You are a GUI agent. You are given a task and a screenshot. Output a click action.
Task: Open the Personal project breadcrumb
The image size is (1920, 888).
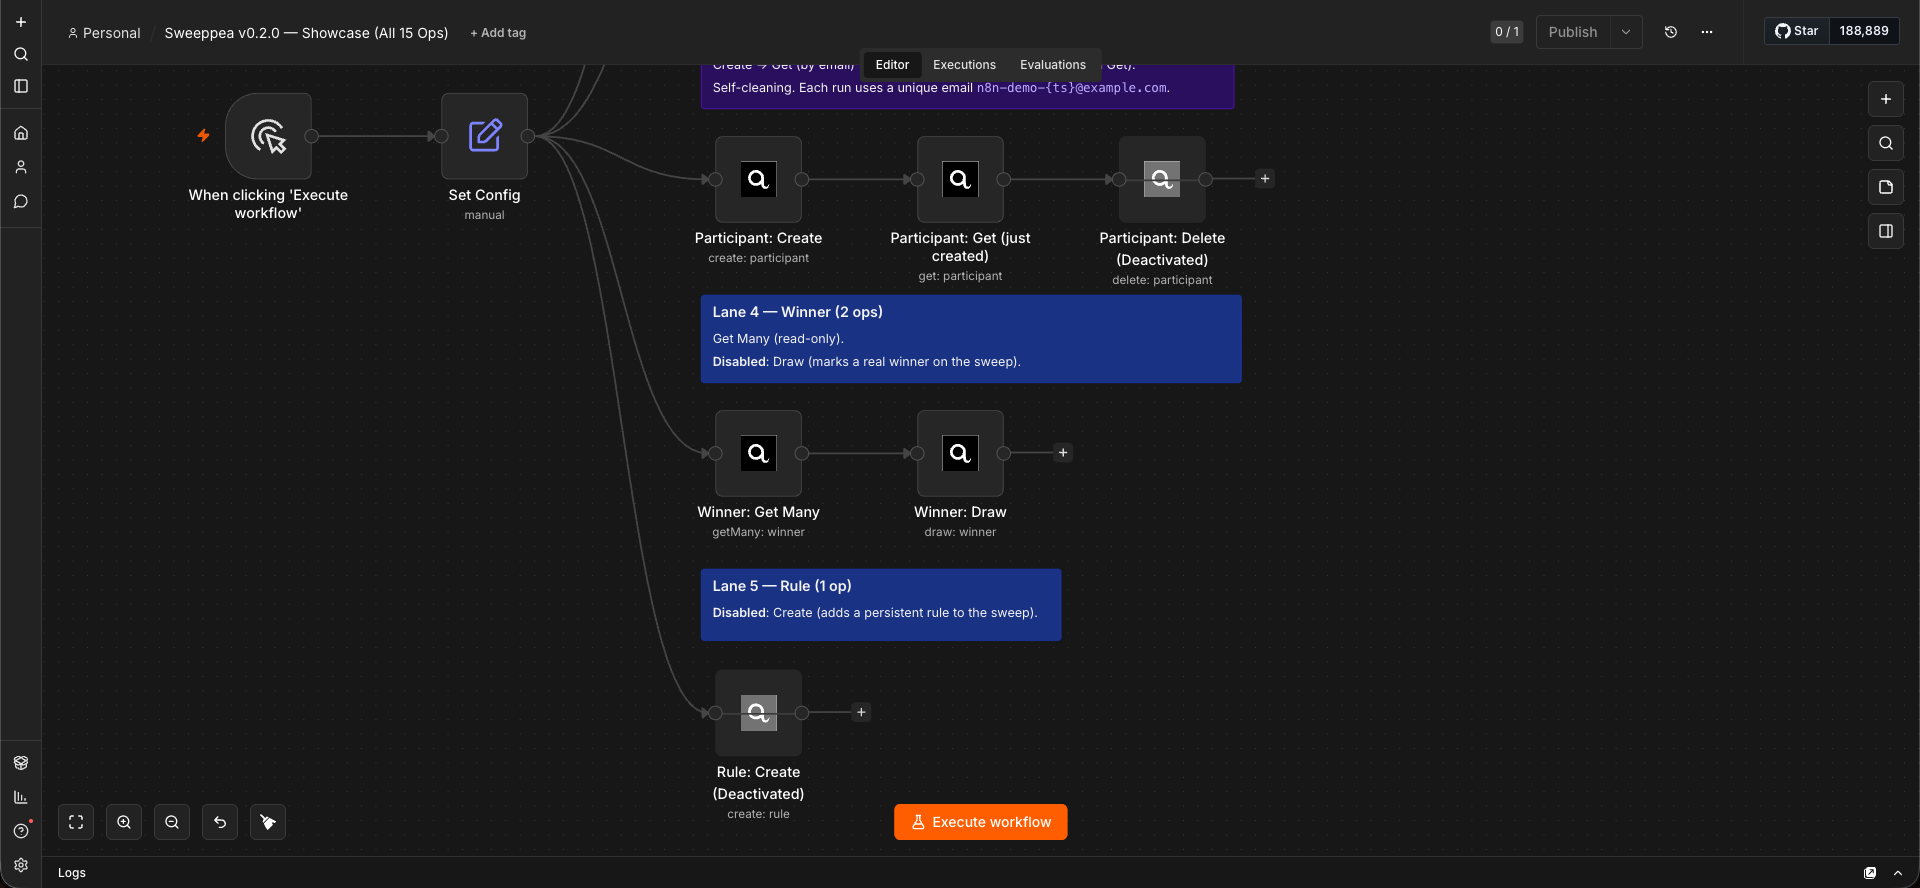point(104,33)
